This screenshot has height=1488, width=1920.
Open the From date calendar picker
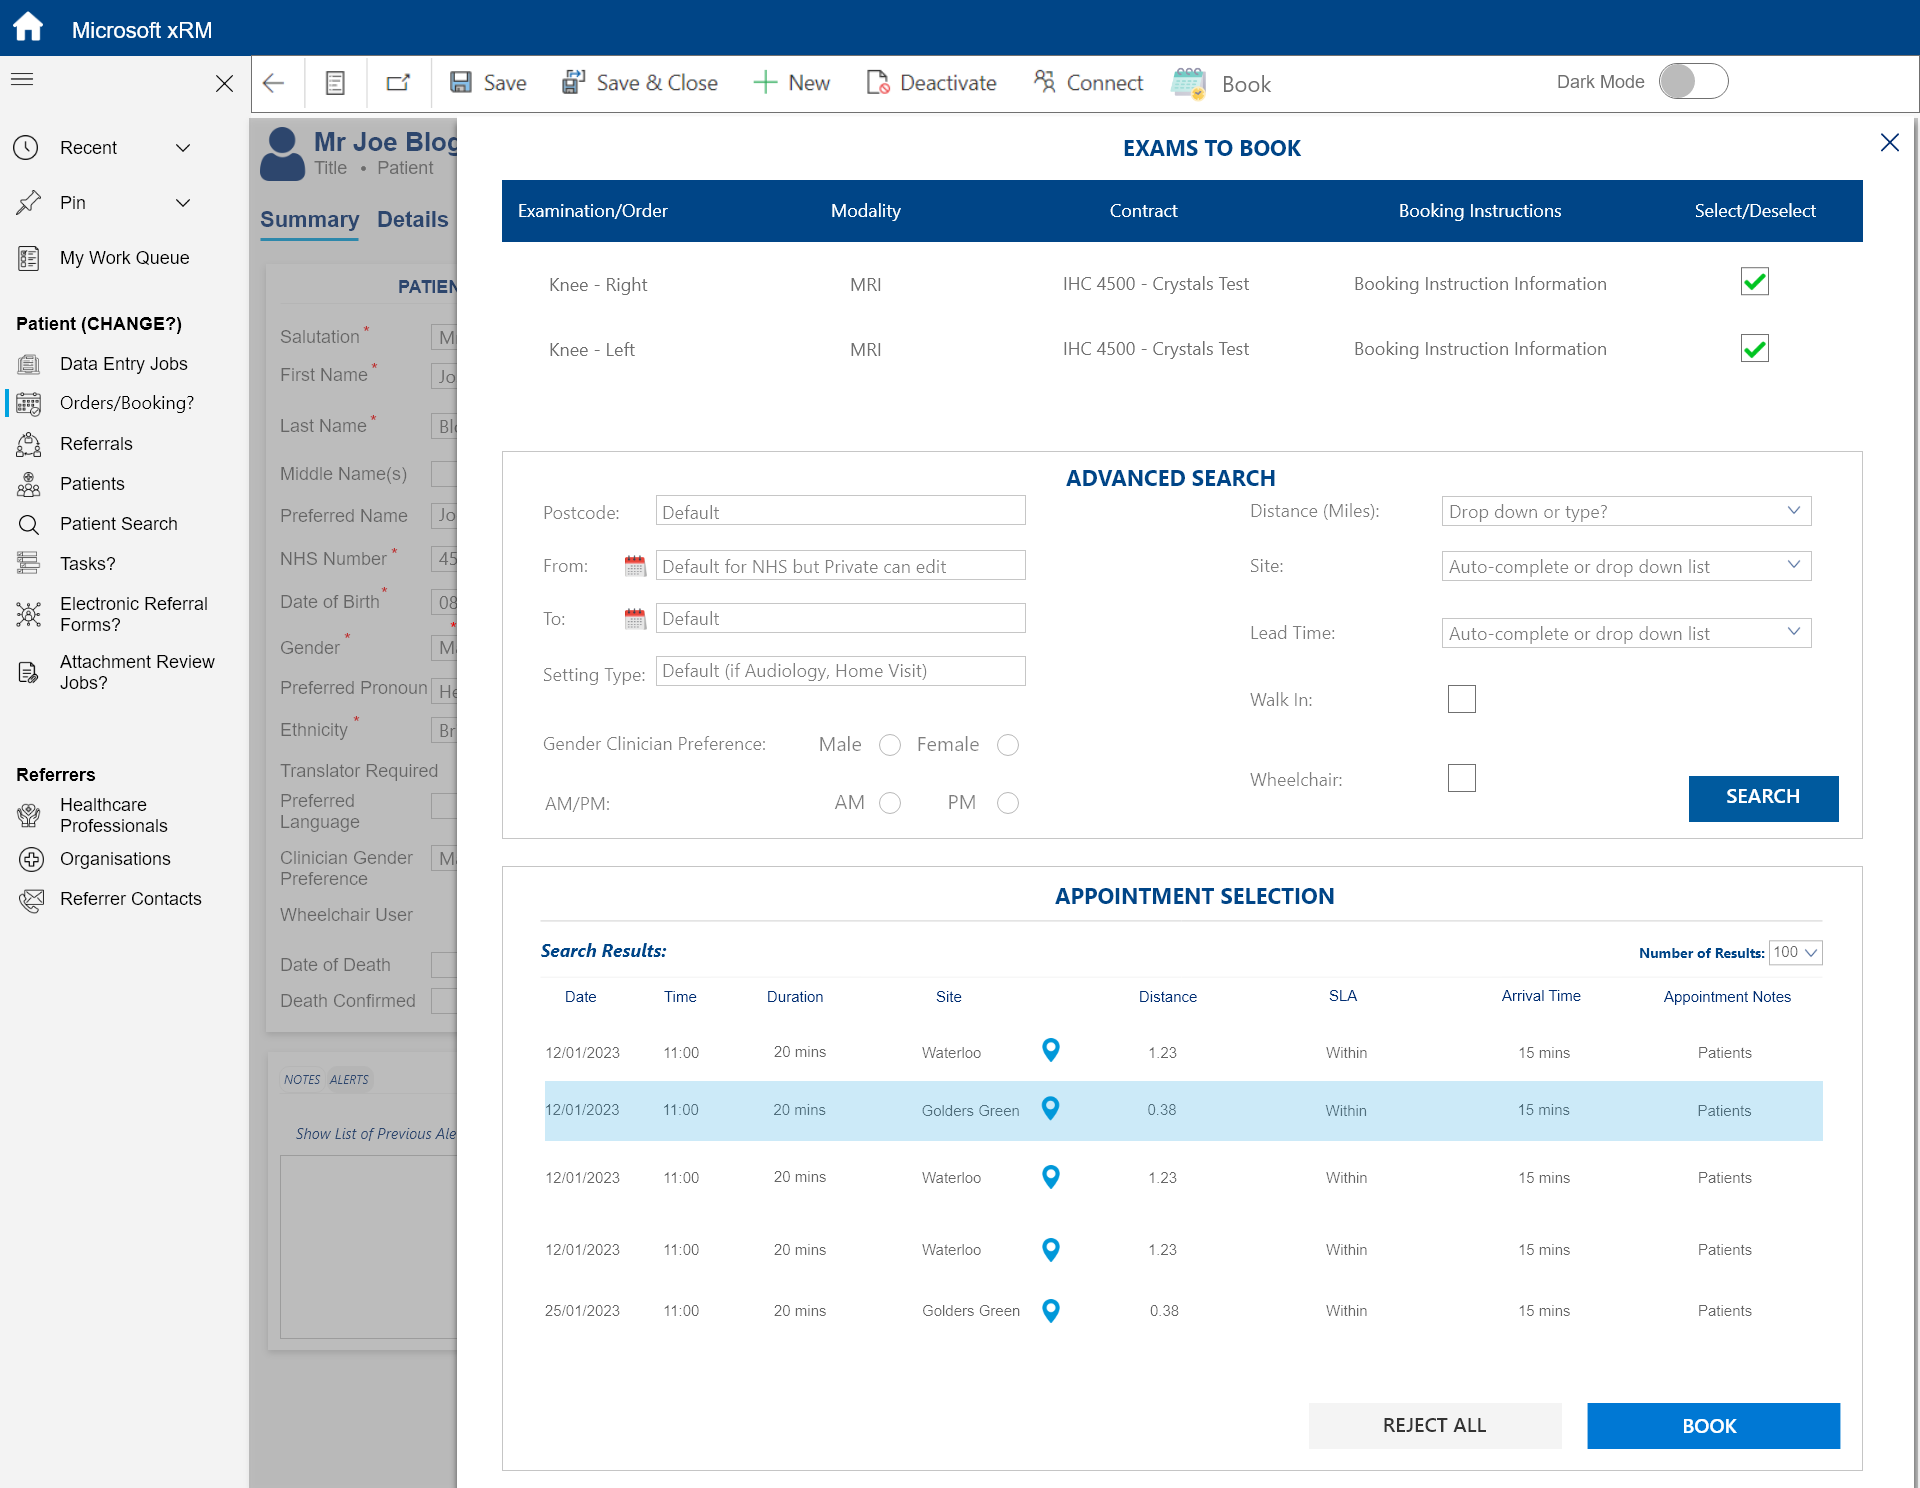(635, 566)
